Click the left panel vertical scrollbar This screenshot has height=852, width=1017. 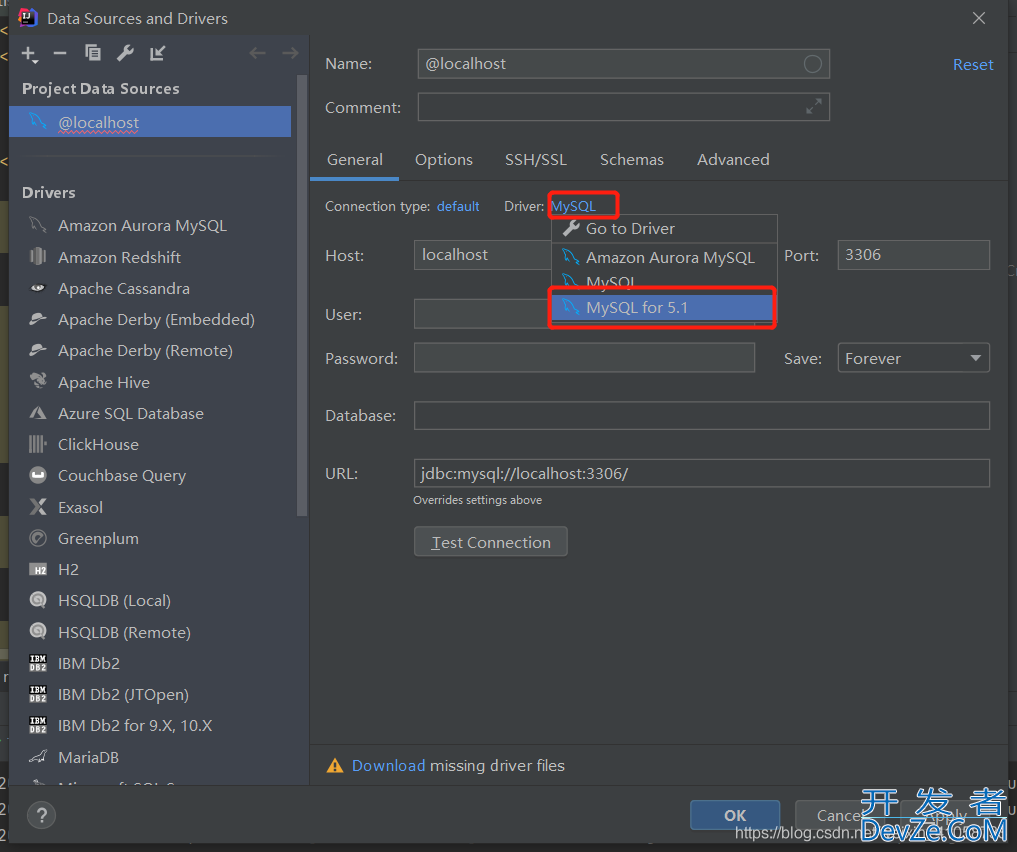(302, 295)
